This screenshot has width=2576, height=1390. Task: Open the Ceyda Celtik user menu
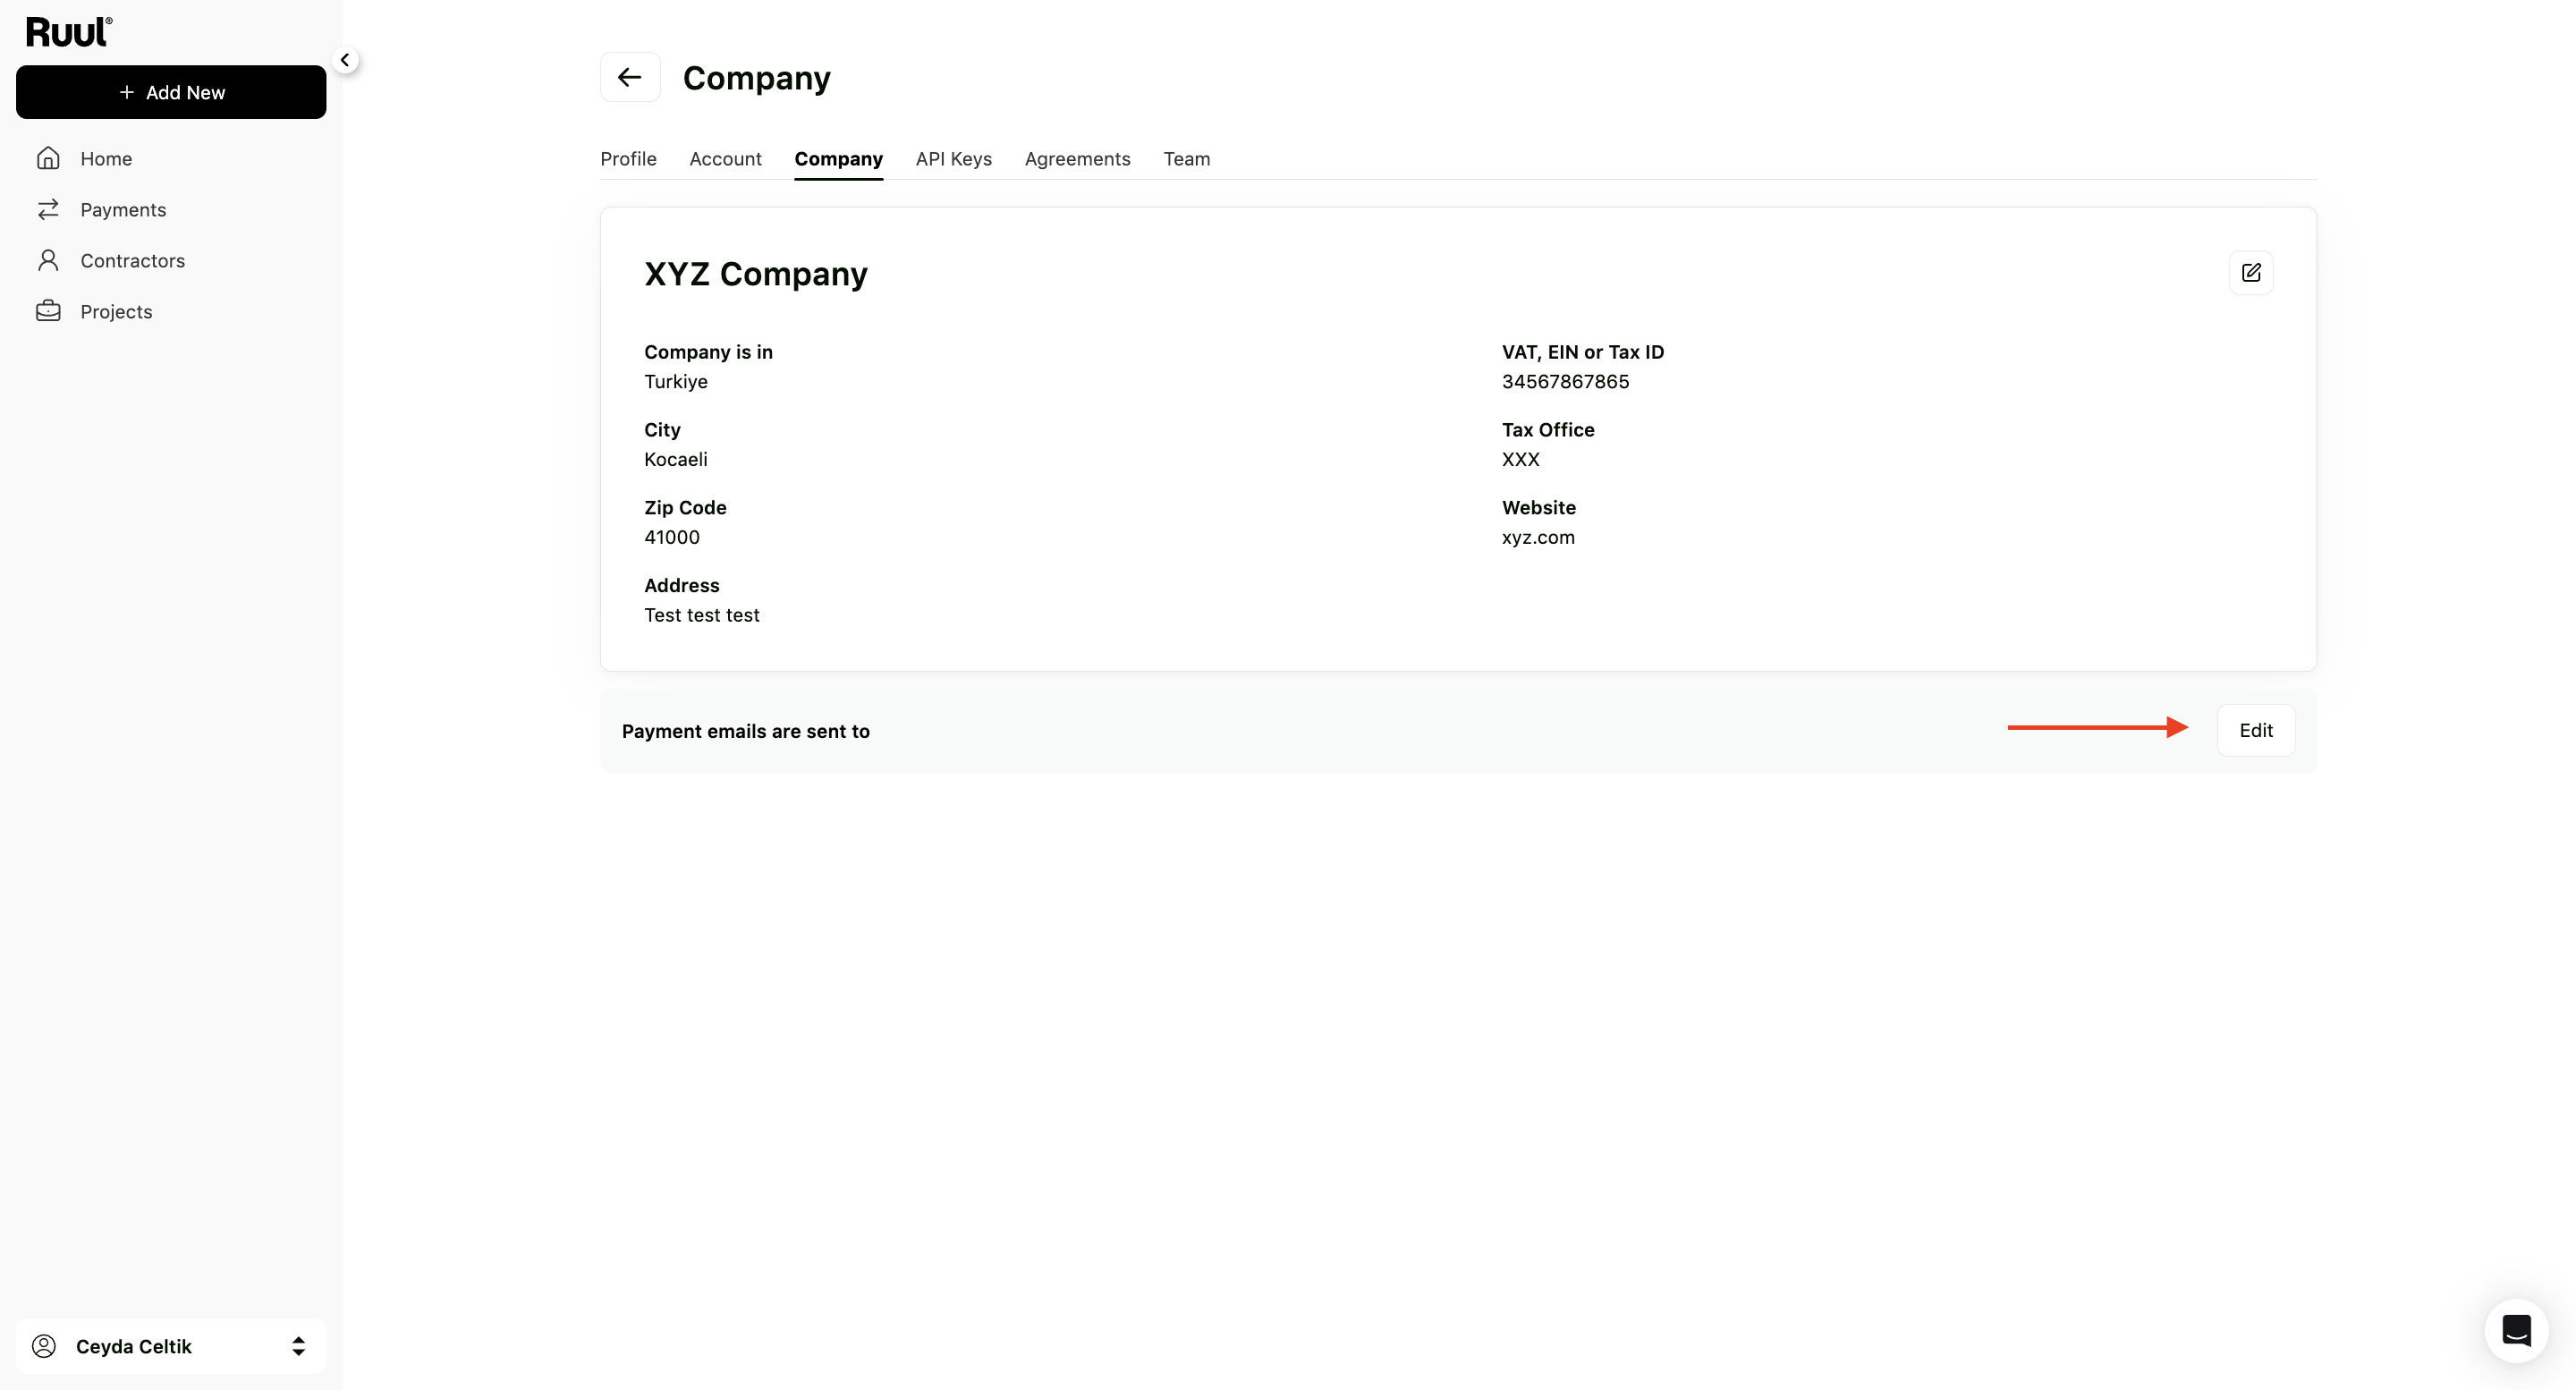point(171,1346)
